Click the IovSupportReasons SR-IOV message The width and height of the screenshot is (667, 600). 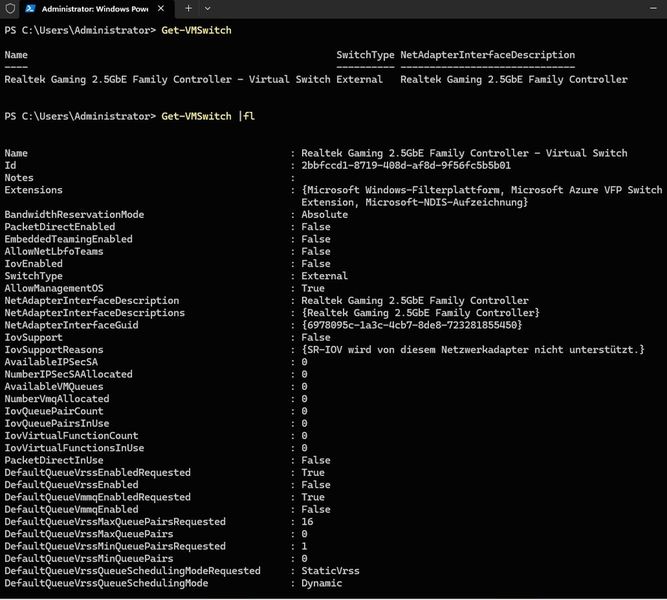click(473, 350)
